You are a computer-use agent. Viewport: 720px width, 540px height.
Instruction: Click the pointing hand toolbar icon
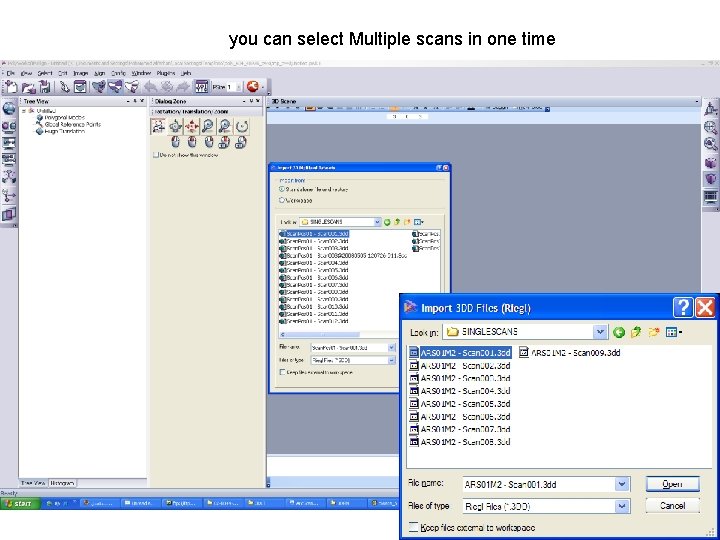65,86
